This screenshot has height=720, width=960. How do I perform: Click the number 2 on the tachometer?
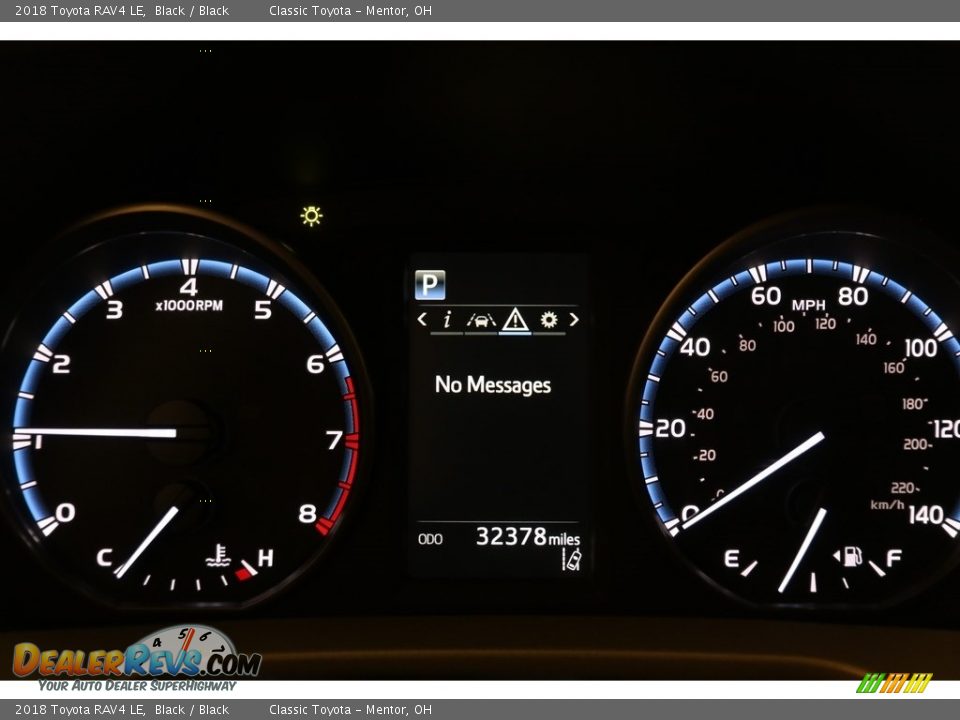[61, 364]
